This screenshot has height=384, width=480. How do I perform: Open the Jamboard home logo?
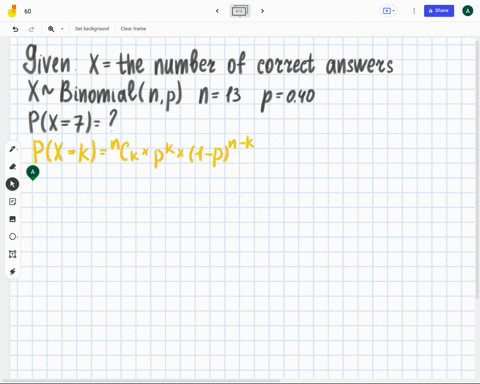[x=12, y=11]
